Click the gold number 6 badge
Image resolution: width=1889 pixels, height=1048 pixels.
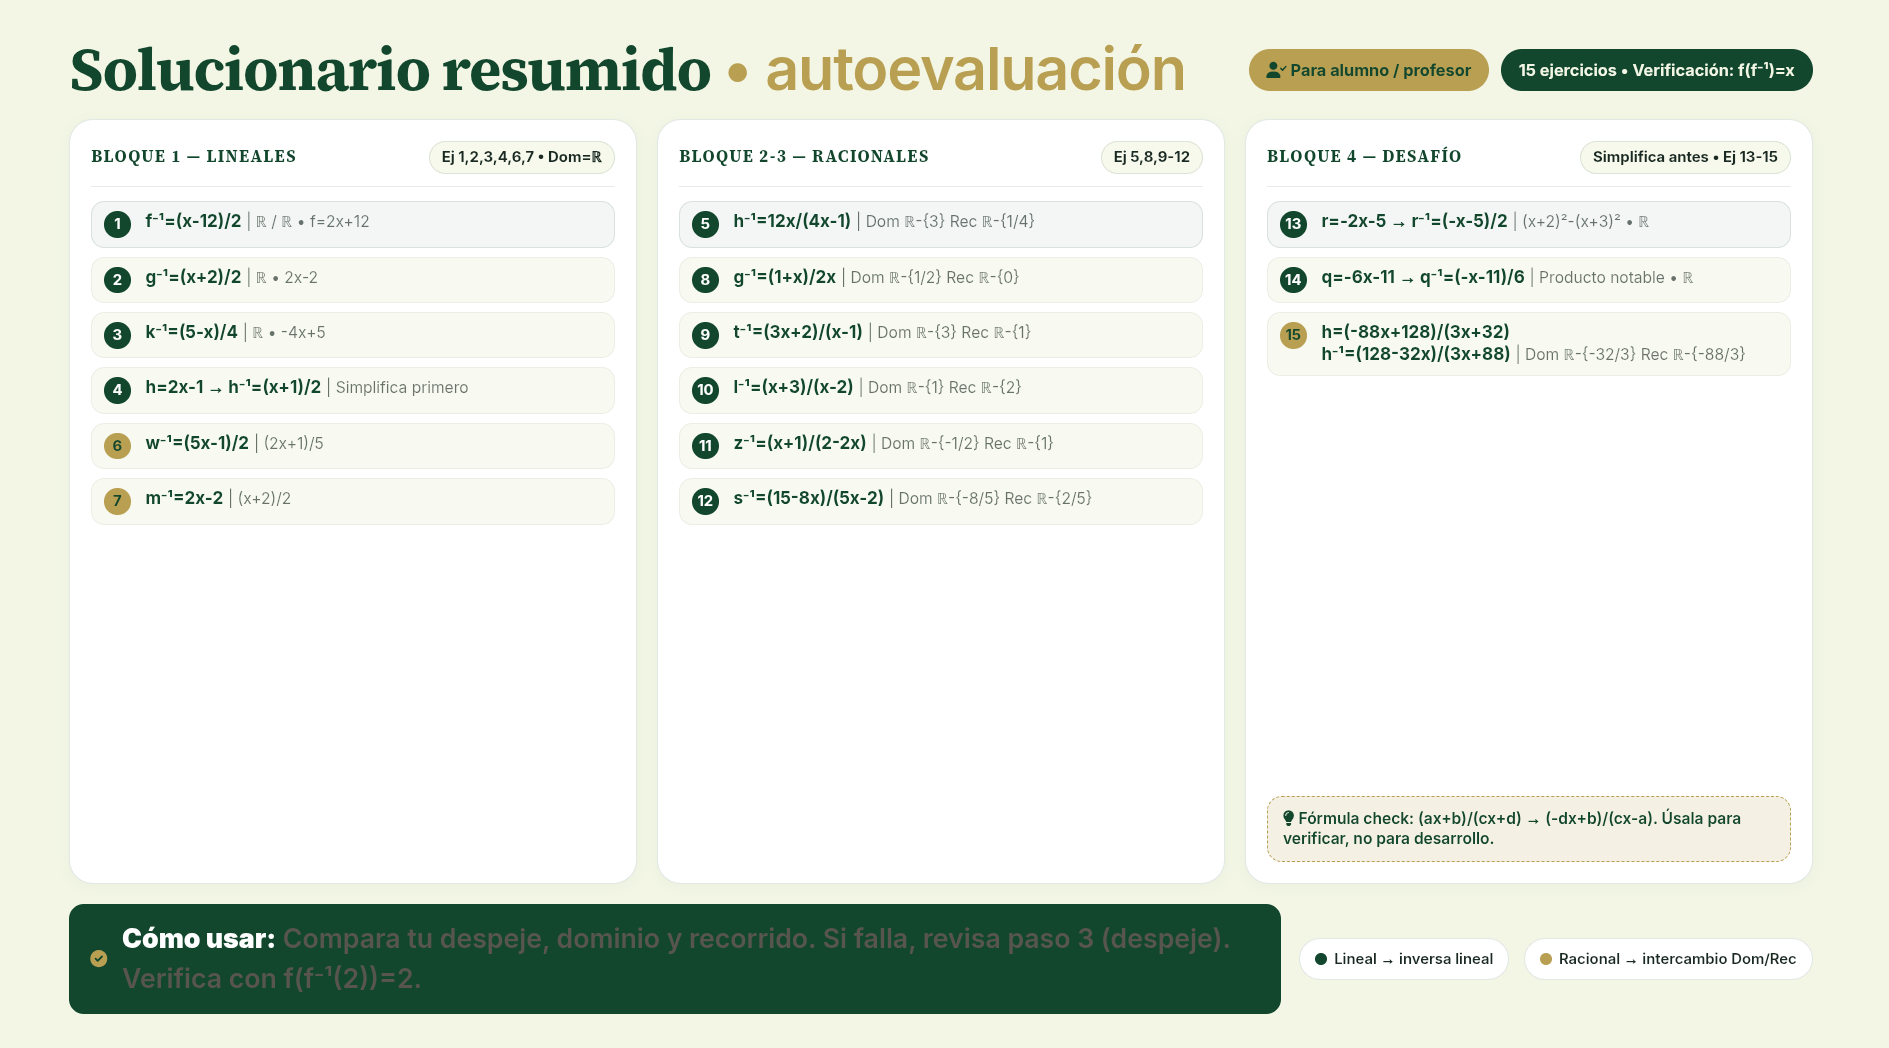[x=117, y=446]
